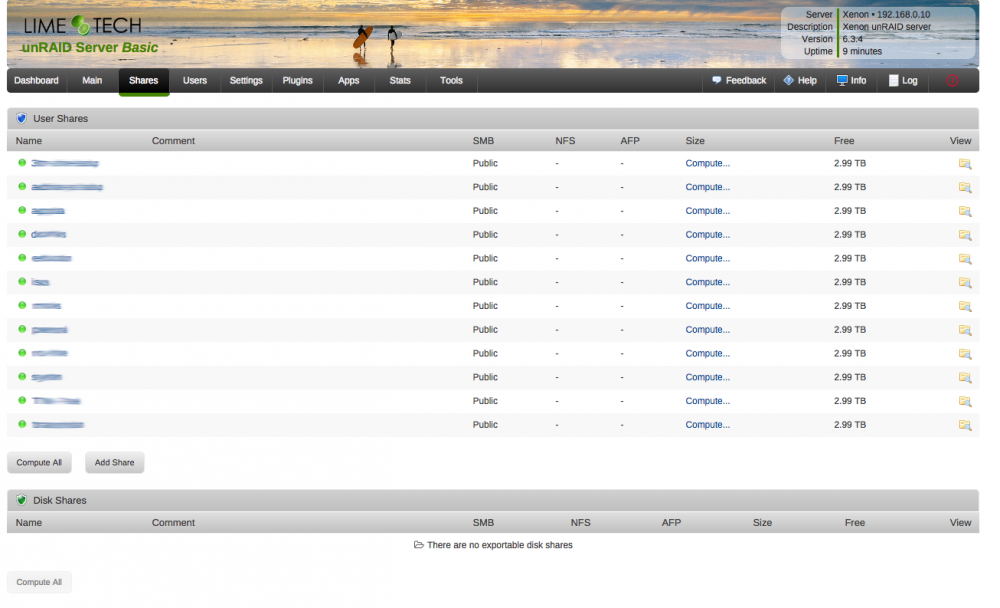
Task: Click Compute All under Disk Shares
Action: point(39,582)
